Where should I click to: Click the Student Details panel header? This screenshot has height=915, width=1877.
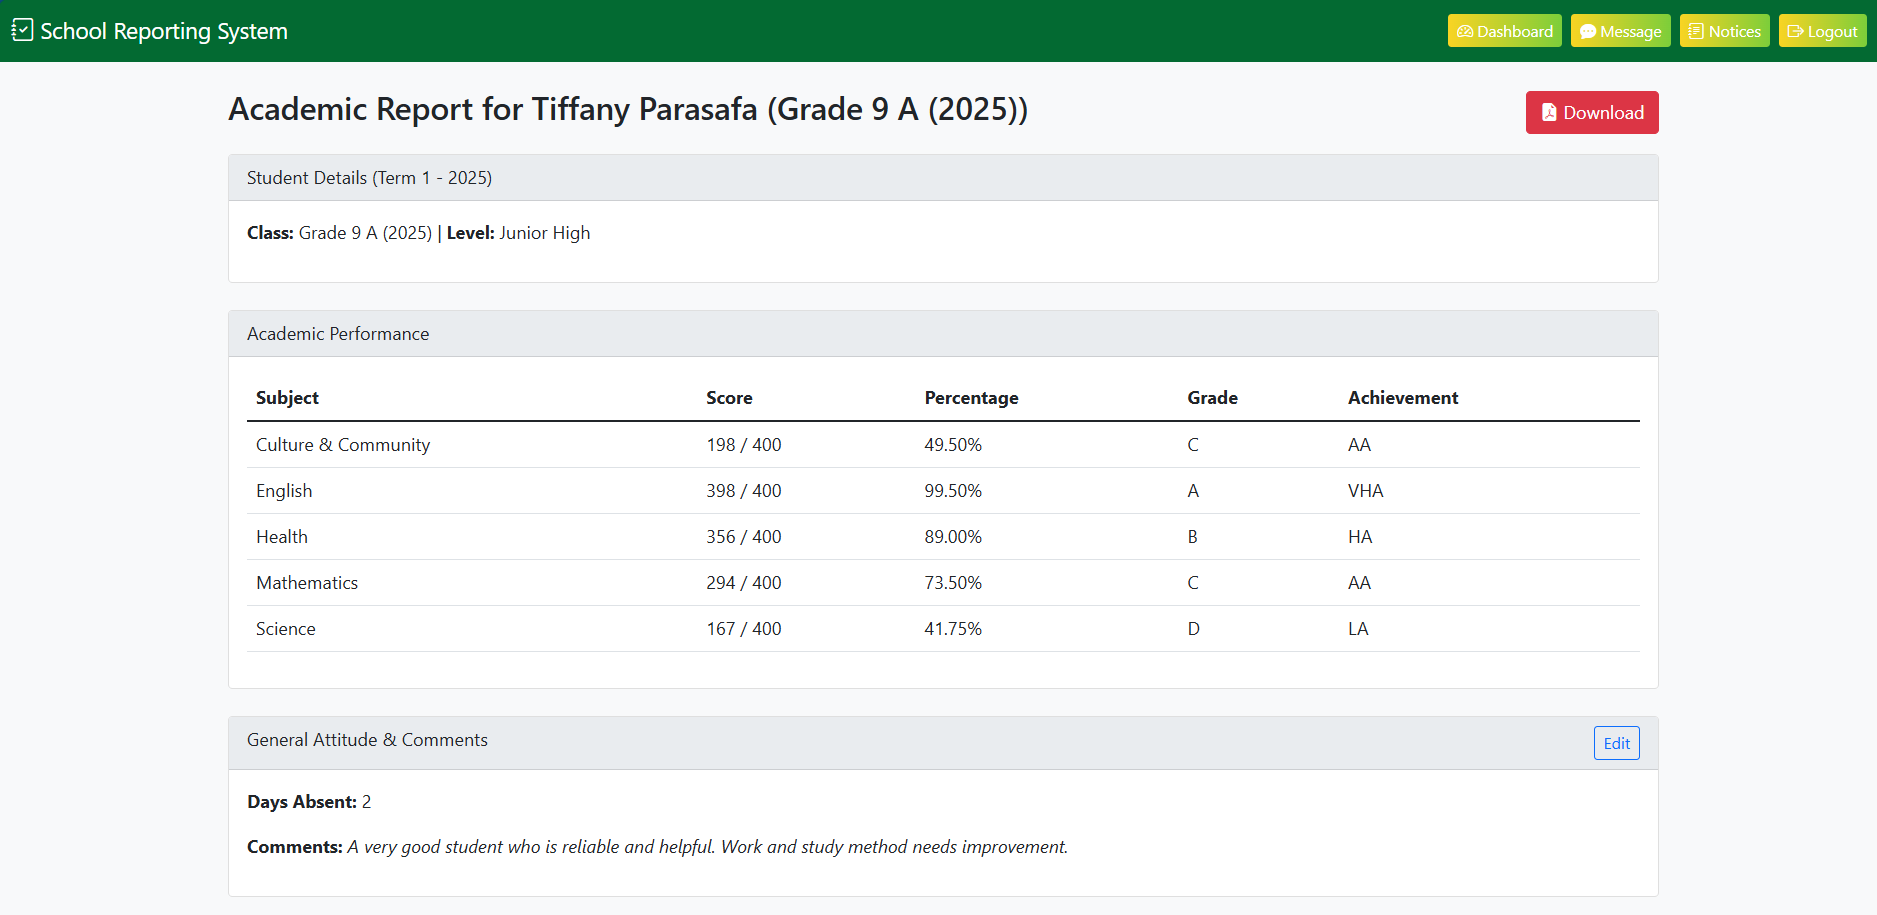(369, 178)
